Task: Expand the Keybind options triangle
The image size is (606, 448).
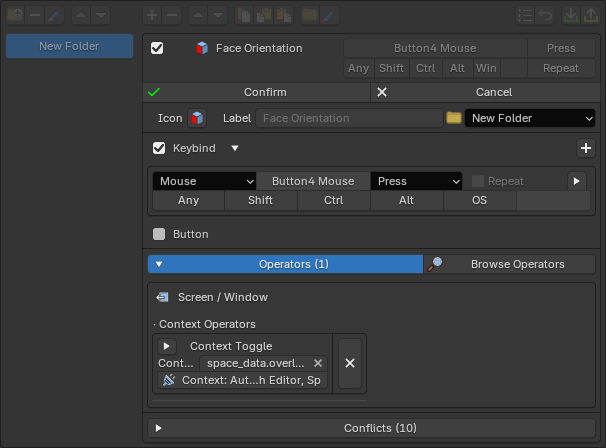Action: tap(235, 148)
